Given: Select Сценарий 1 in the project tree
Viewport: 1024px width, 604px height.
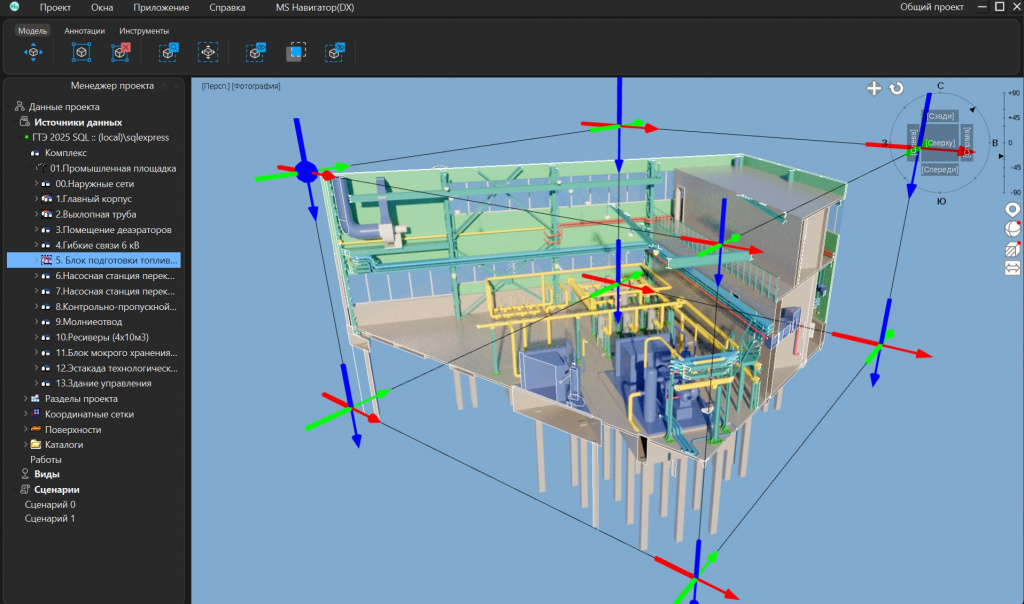Looking at the screenshot, I should coord(50,518).
